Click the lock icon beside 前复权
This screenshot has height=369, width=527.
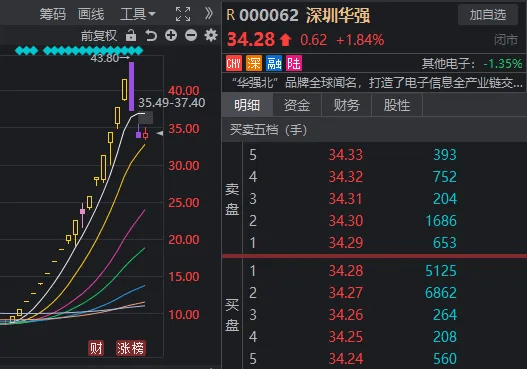point(131,35)
